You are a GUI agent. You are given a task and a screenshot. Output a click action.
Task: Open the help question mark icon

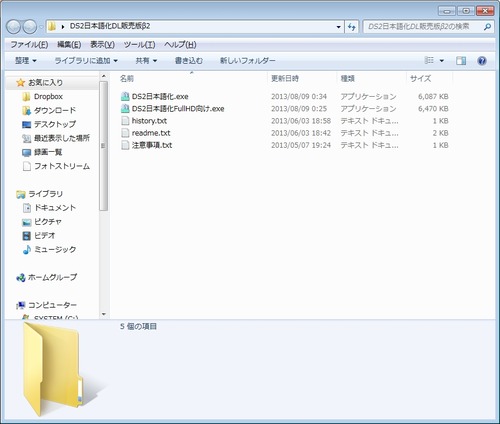point(482,61)
